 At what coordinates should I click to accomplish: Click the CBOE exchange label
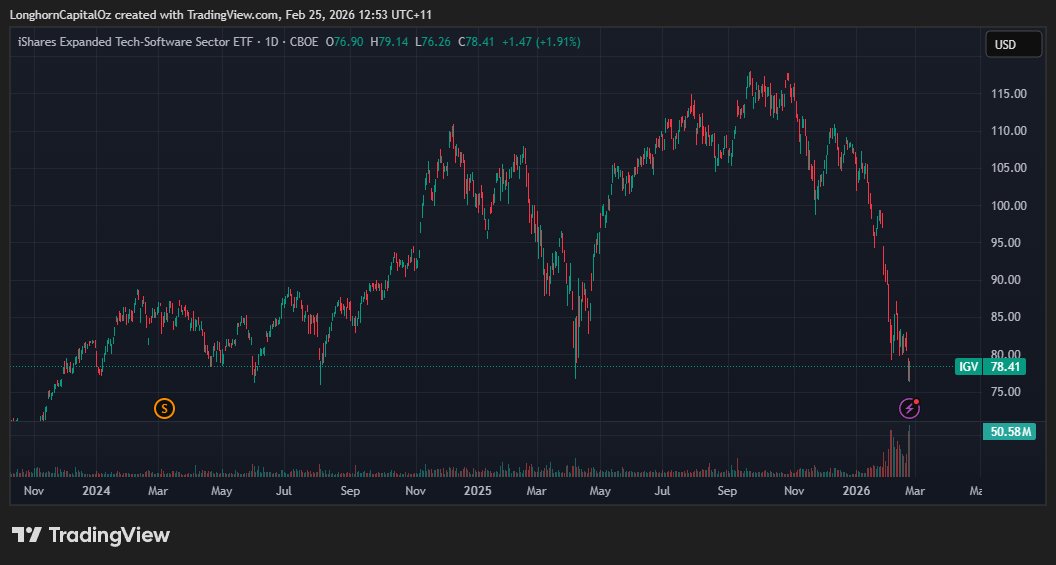[x=304, y=42]
